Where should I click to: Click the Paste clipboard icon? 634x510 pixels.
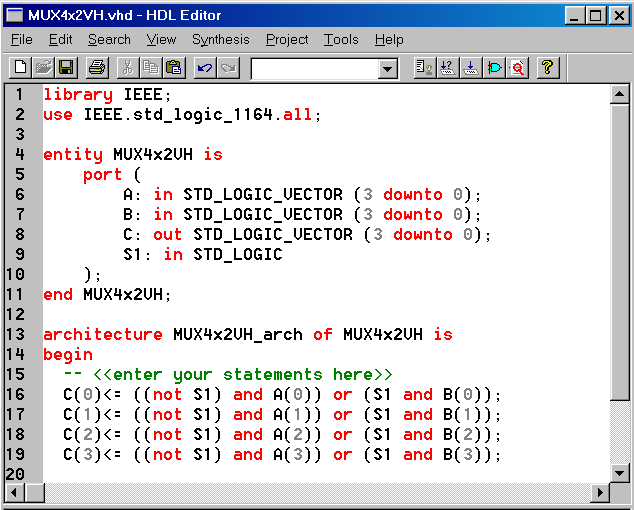coord(174,68)
